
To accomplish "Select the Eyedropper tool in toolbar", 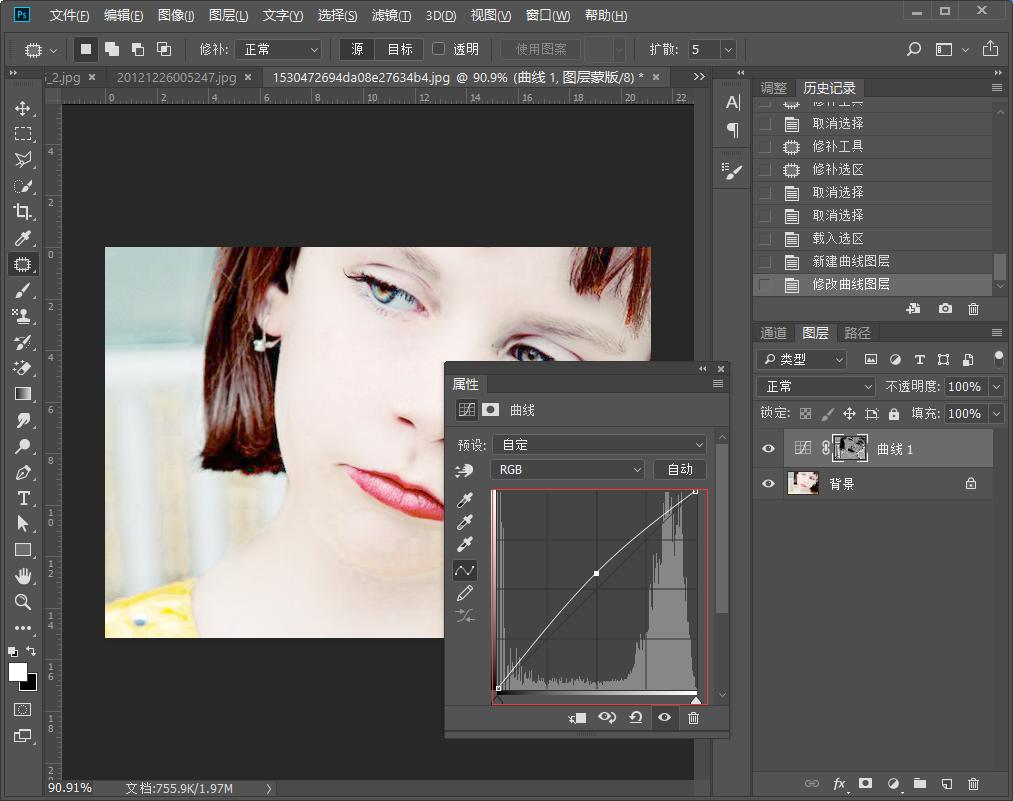I will (22, 238).
